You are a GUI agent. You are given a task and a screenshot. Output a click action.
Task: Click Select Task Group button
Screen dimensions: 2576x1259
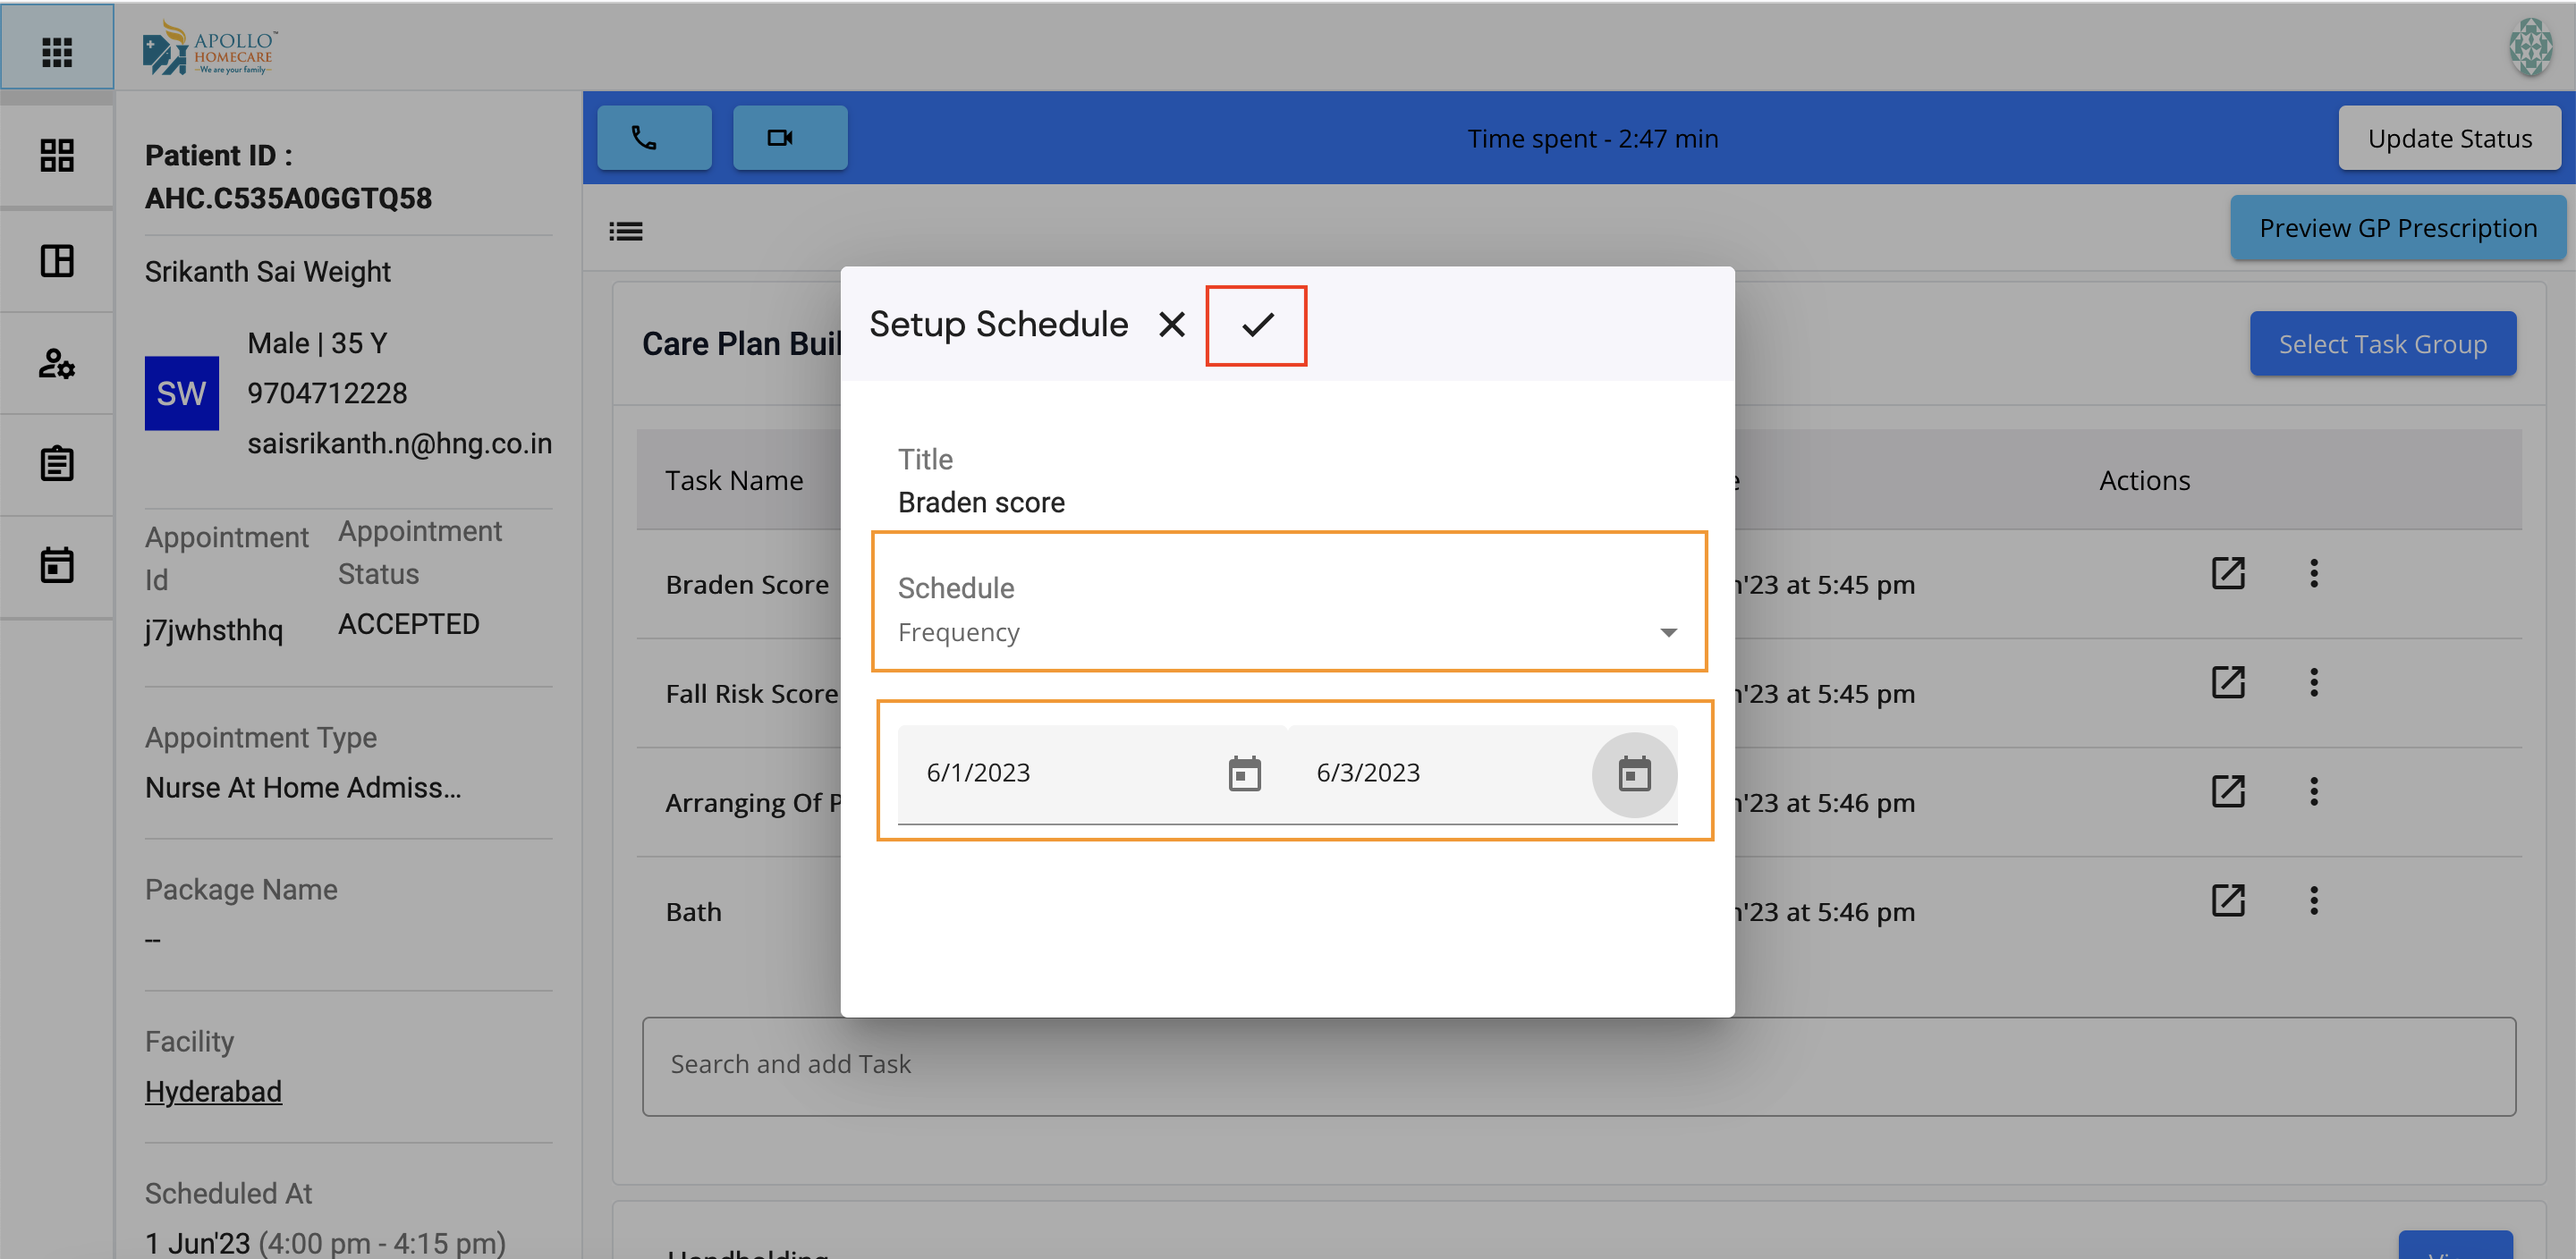(2382, 344)
